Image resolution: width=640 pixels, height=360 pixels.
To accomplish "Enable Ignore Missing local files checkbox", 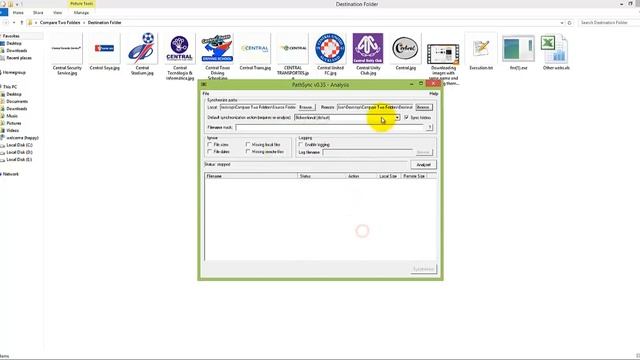I will pyautogui.click(x=248, y=144).
